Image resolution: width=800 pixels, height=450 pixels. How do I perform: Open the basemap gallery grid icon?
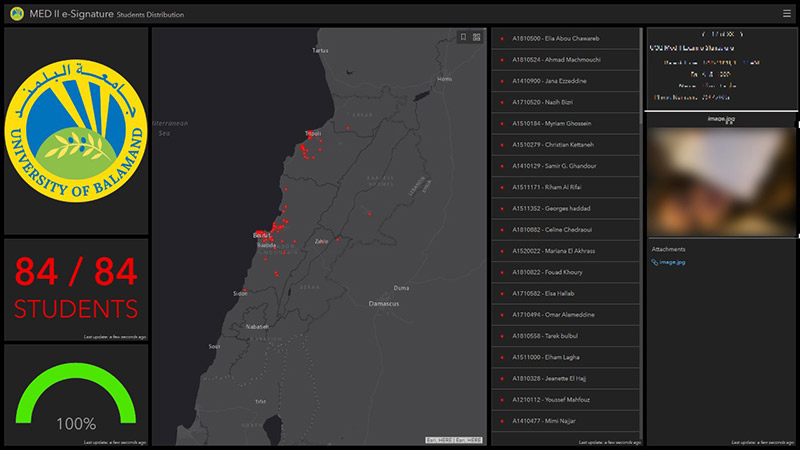coord(477,37)
